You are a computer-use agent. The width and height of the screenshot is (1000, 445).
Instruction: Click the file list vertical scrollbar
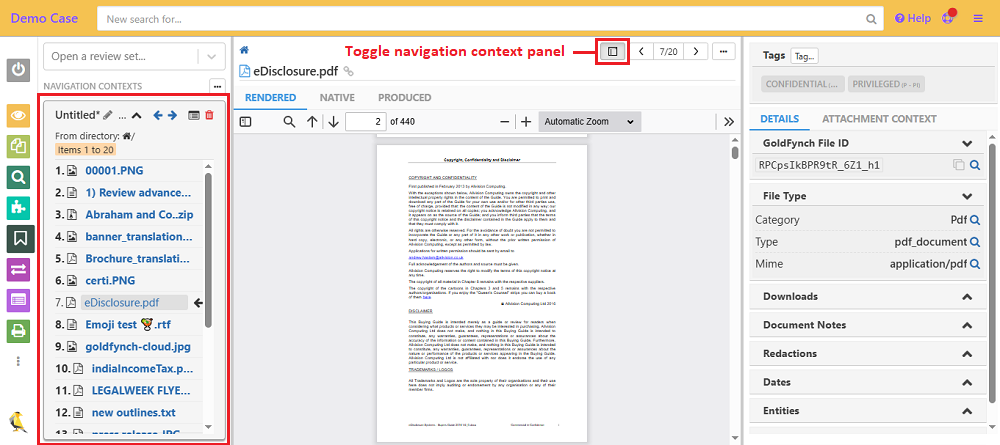coord(208,250)
